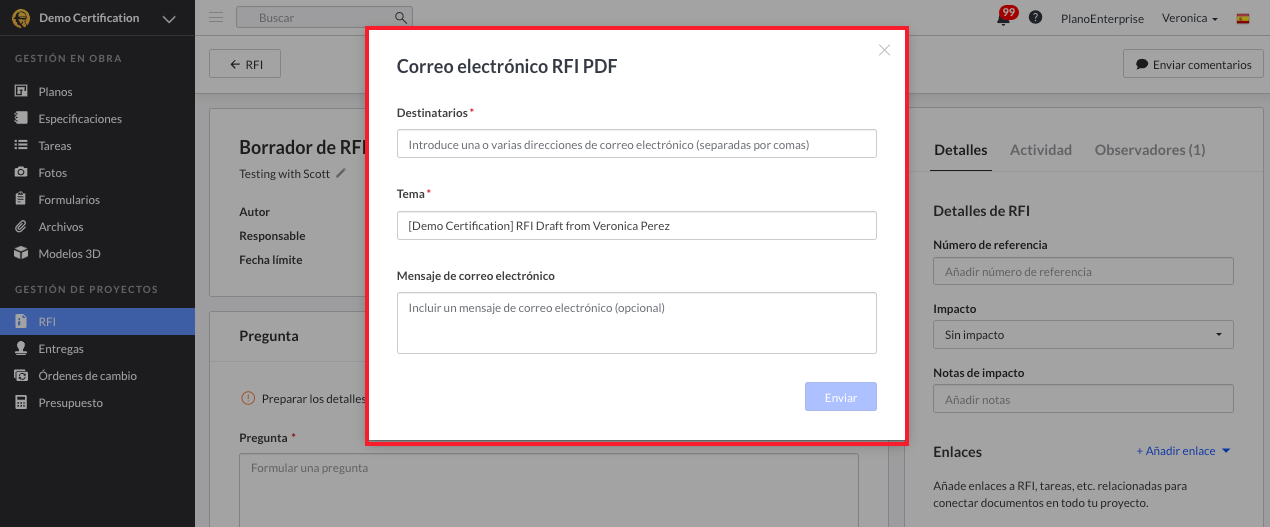
Task: Open Presupuesto in the sidebar
Action: point(70,403)
